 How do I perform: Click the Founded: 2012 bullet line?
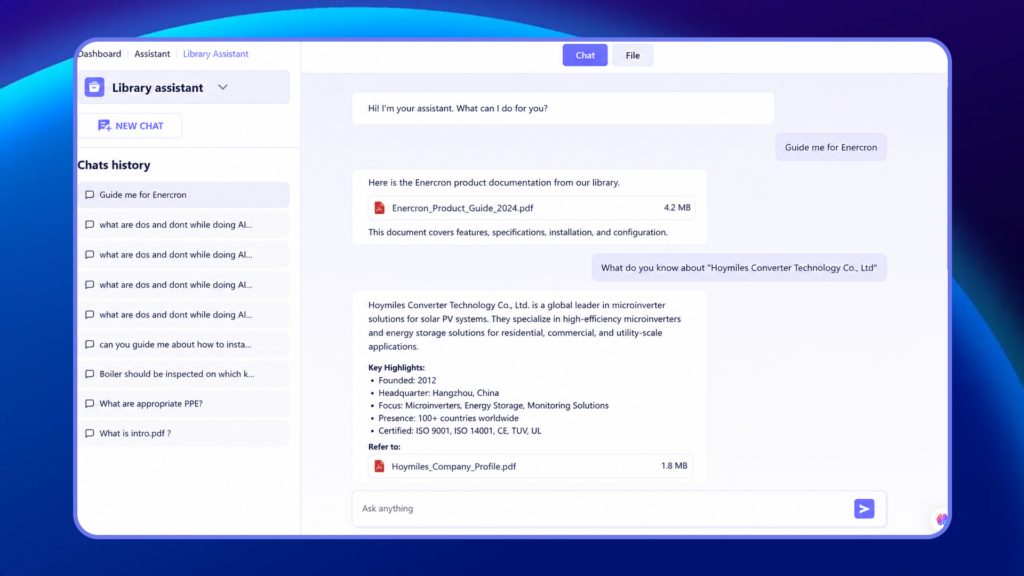coord(407,380)
